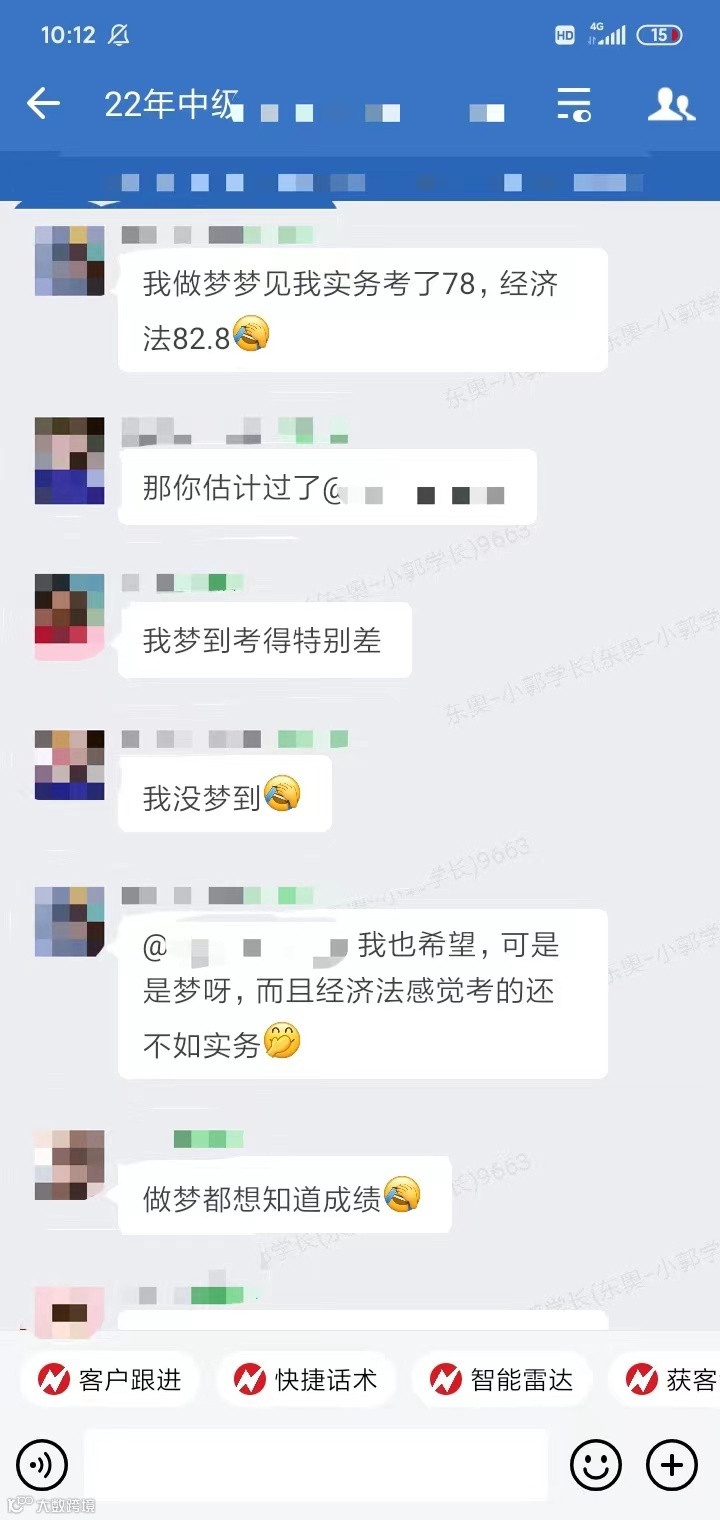This screenshot has height=1520, width=720.
Task: Tap the 快捷话术 shortcut
Action: (x=305, y=1380)
